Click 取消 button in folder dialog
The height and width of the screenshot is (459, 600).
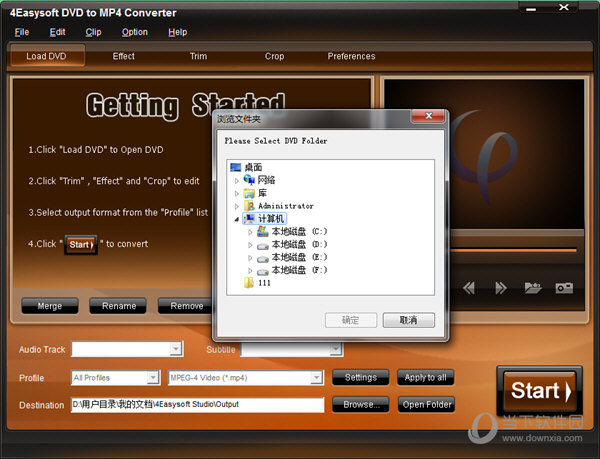(409, 320)
